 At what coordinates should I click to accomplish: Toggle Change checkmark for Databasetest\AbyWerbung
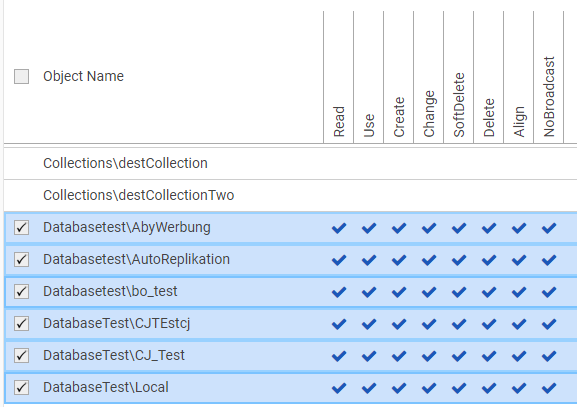click(x=429, y=228)
